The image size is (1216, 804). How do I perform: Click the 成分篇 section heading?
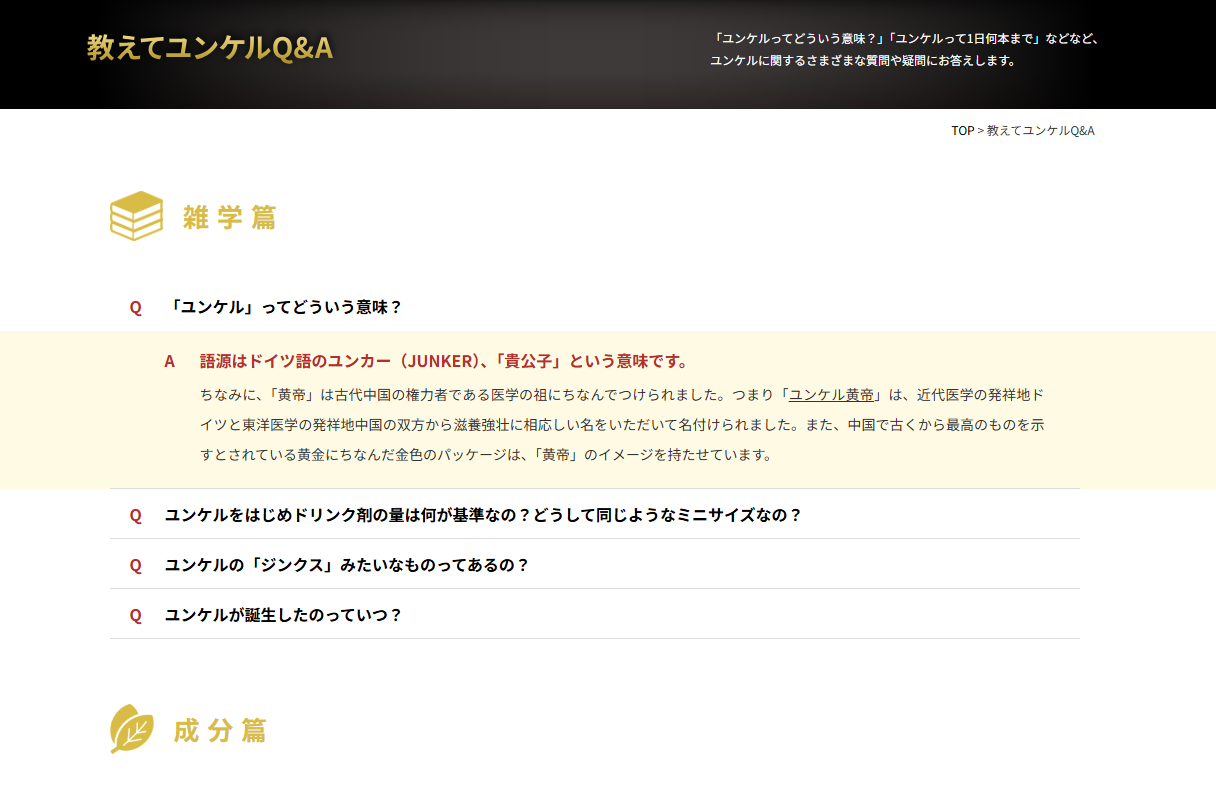pyautogui.click(x=220, y=730)
